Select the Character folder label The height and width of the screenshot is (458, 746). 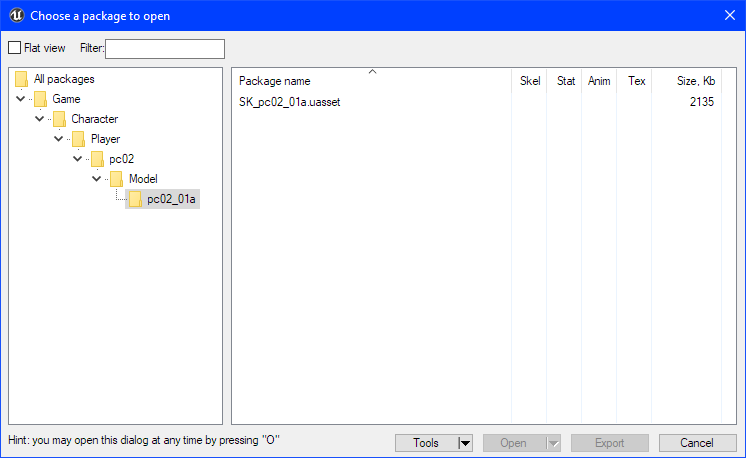(x=95, y=119)
